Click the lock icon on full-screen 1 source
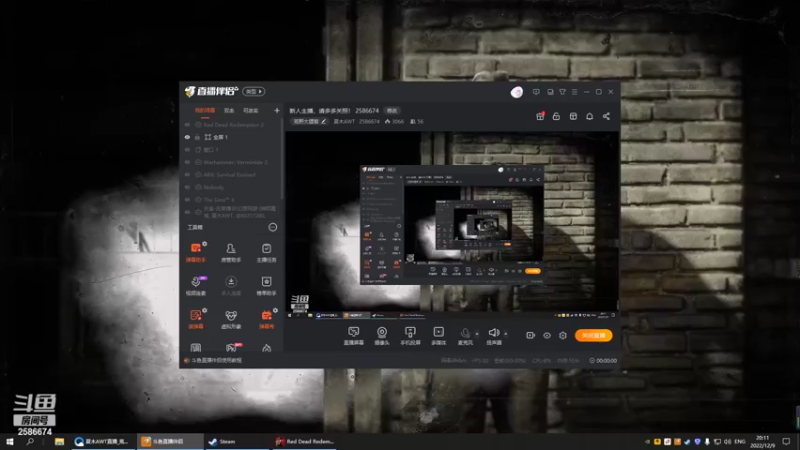Screen dimensions: 800x450 tap(197, 137)
